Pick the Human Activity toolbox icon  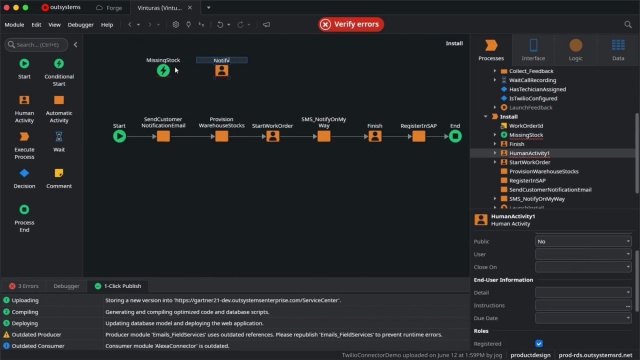pyautogui.click(x=24, y=100)
